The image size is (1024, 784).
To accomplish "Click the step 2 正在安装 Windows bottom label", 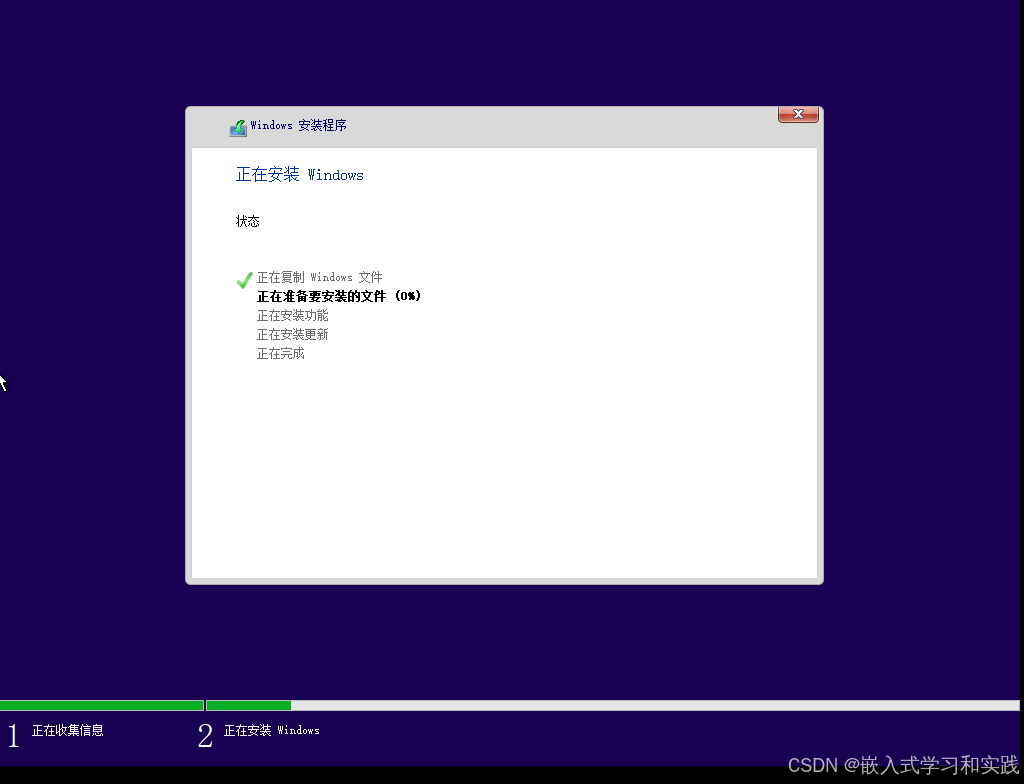I will point(272,730).
